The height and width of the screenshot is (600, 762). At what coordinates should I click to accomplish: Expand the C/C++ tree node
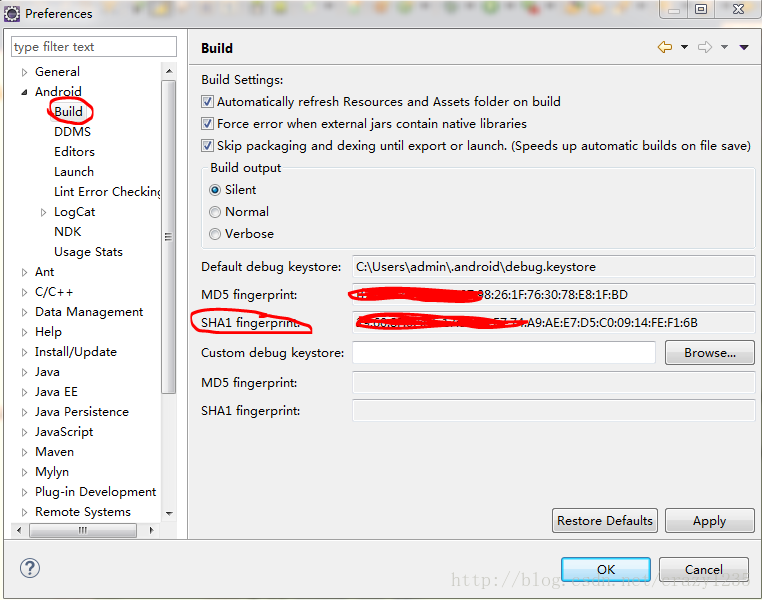point(24,292)
